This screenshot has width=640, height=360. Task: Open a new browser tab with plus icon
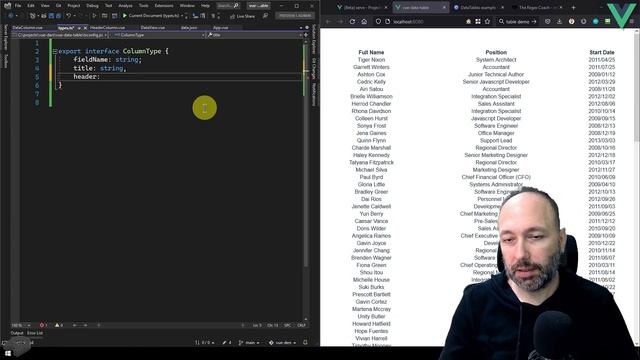[573, 7]
